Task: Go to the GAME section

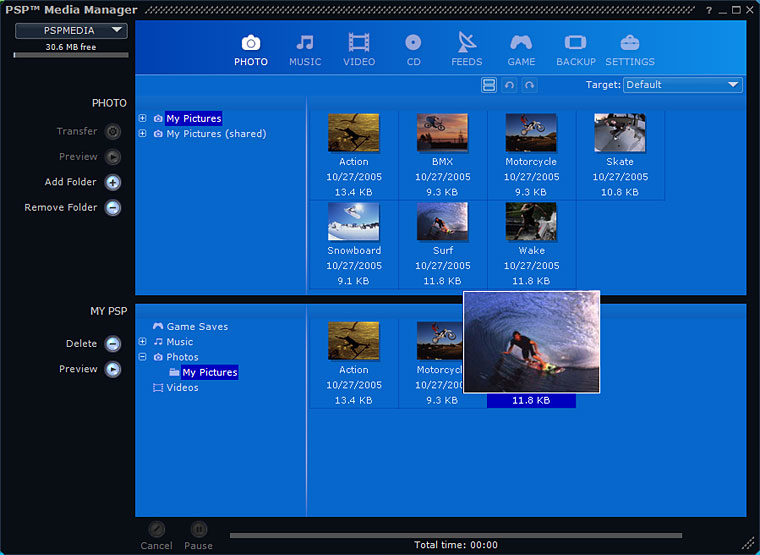Action: (x=521, y=43)
